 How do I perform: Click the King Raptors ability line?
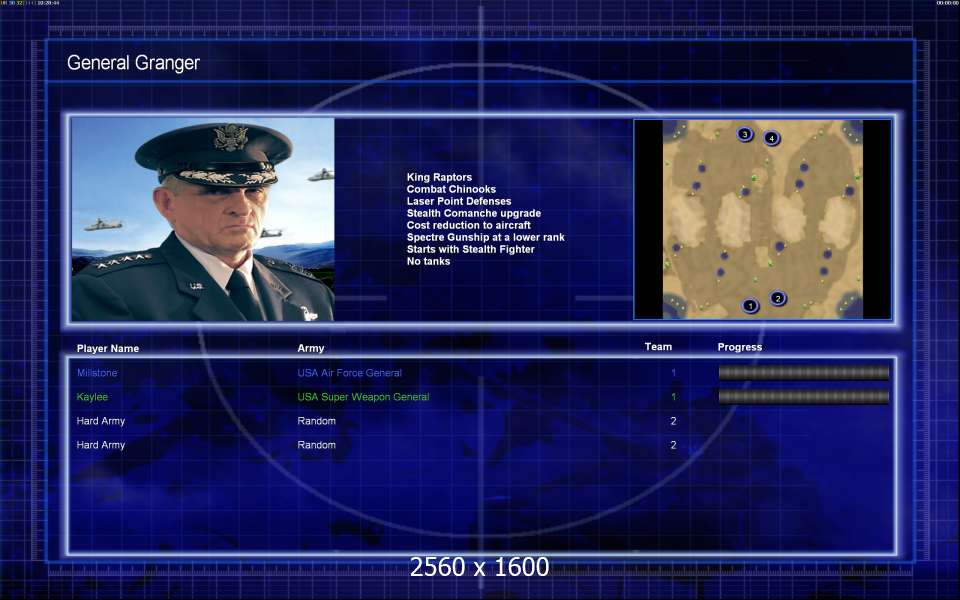pyautogui.click(x=439, y=178)
